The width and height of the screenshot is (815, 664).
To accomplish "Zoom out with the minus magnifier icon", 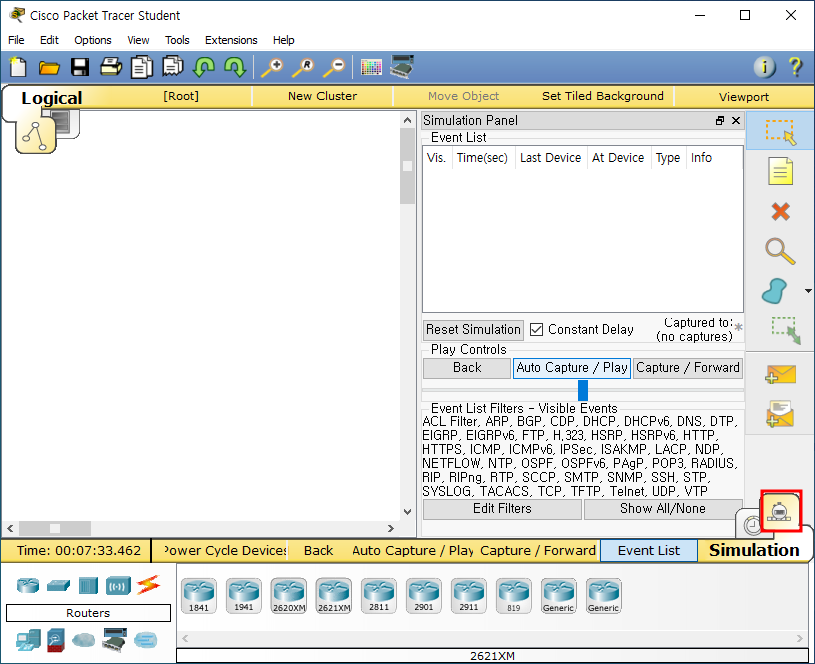I will (x=334, y=68).
